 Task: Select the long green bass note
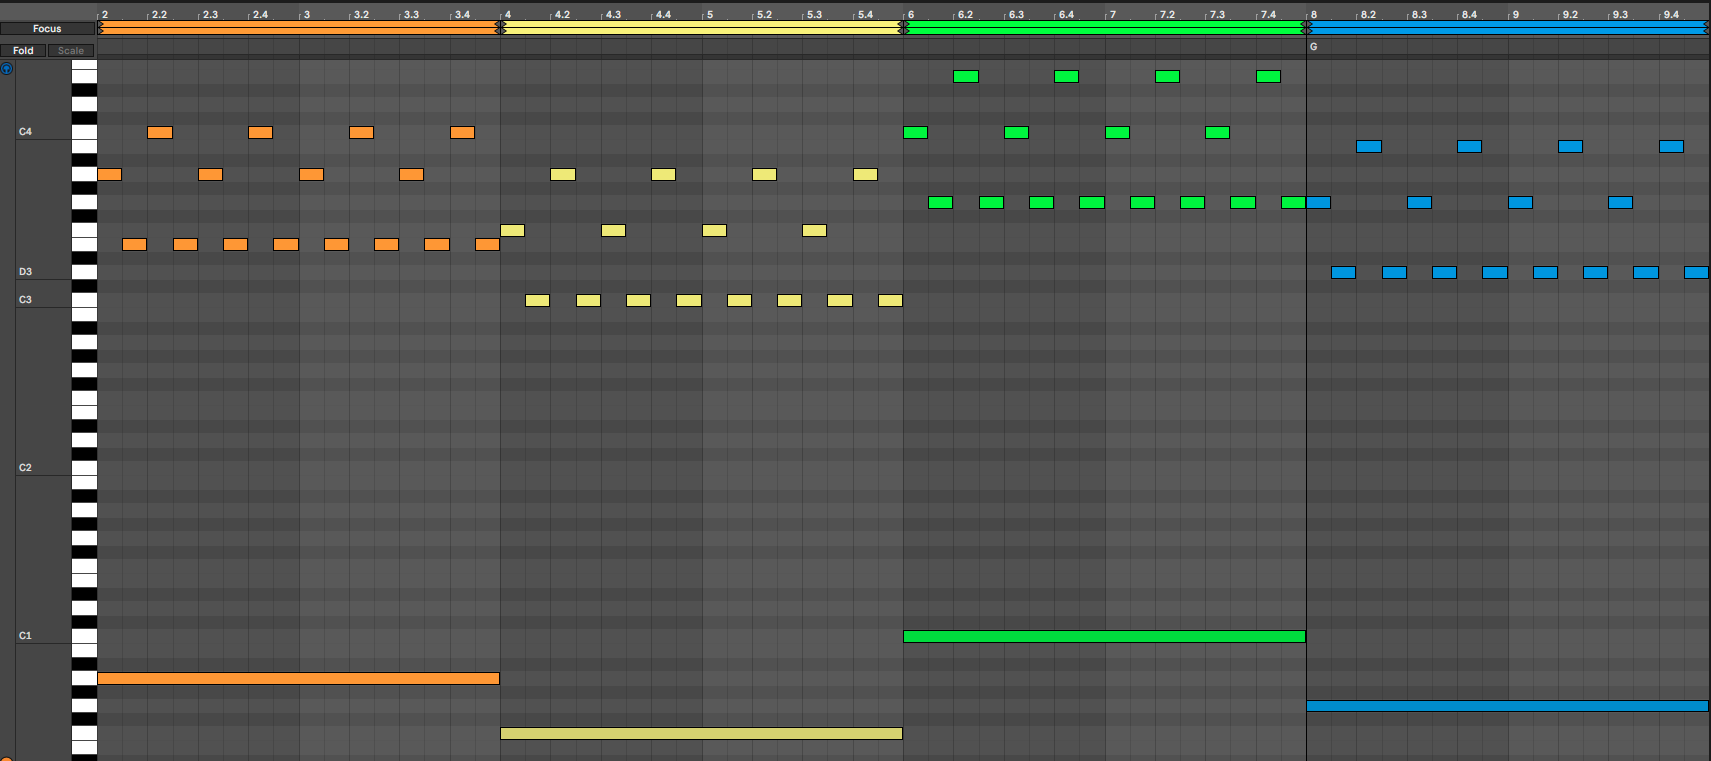pyautogui.click(x=1104, y=637)
